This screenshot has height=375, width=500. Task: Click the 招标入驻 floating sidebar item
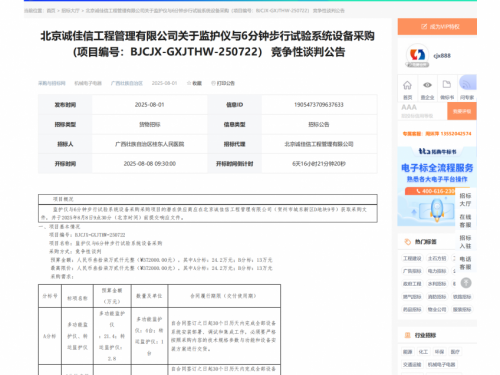465,242
